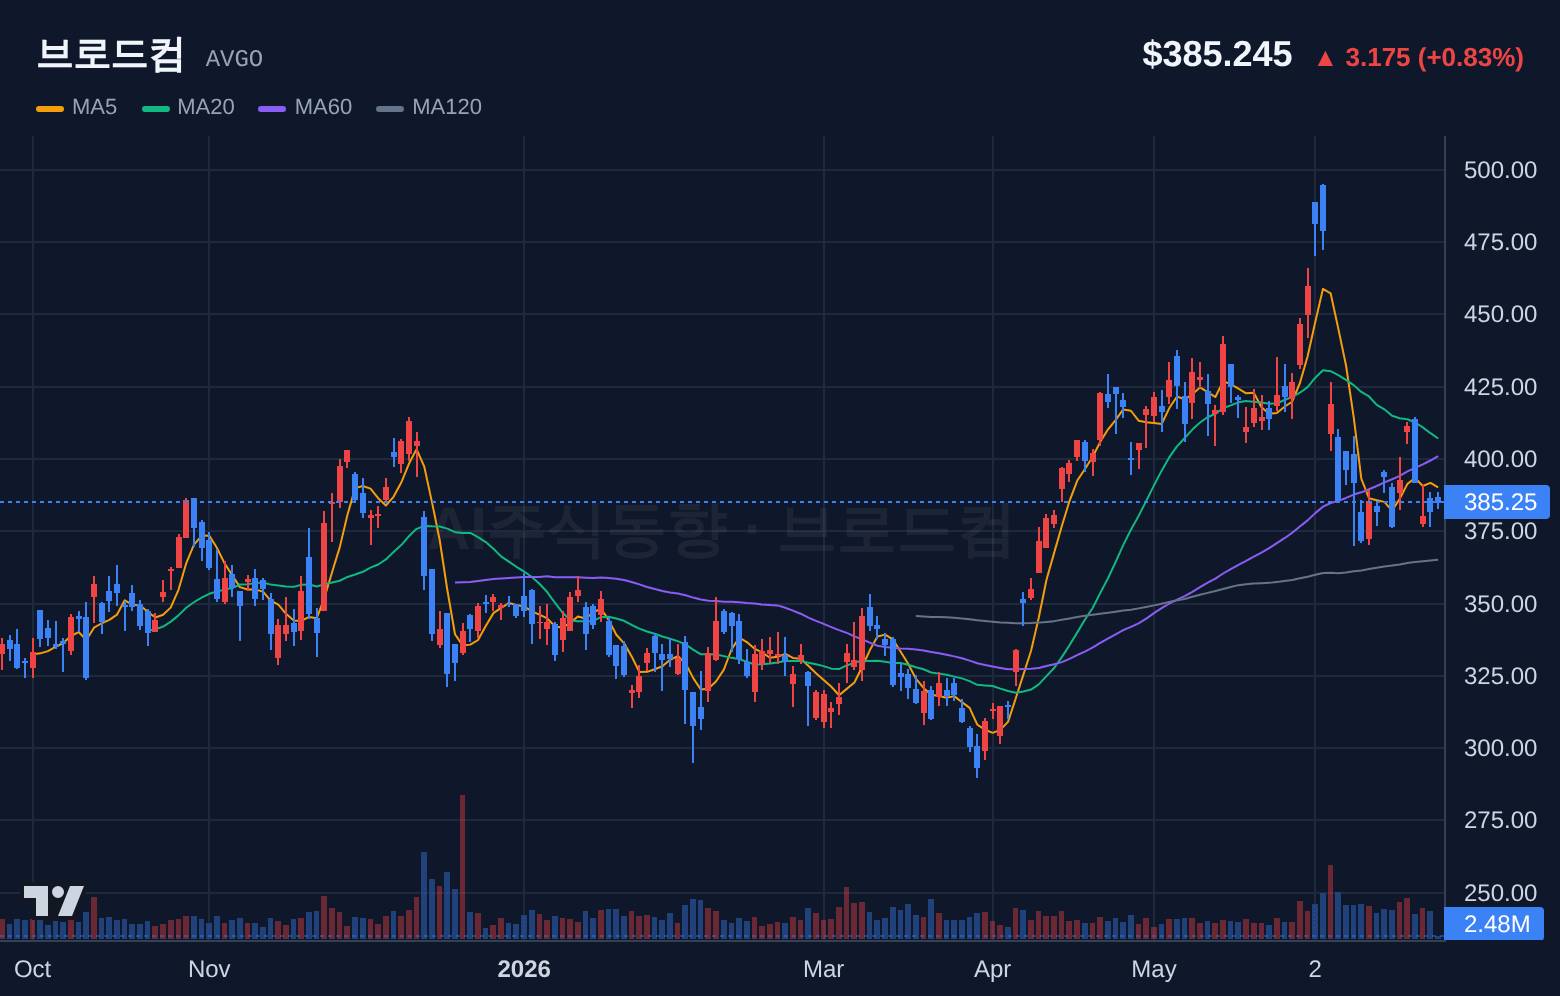Click the 475.00 price axis label
The image size is (1560, 996).
pyautogui.click(x=1500, y=242)
